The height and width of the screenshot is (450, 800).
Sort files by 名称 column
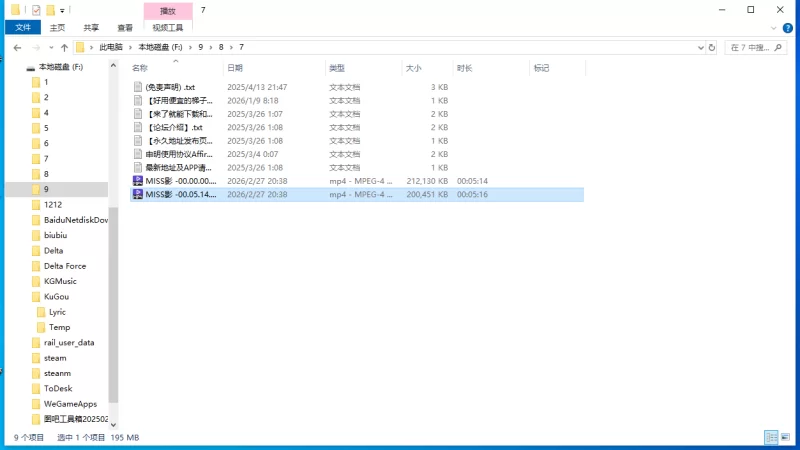click(x=140, y=68)
